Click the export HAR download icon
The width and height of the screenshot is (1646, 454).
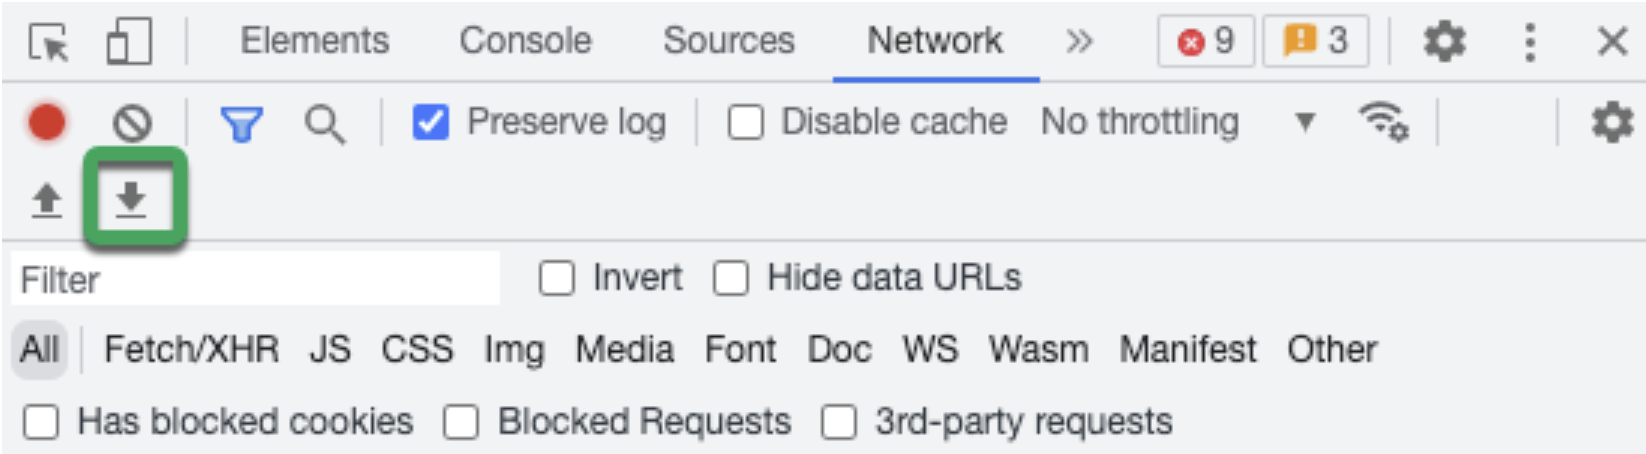131,199
